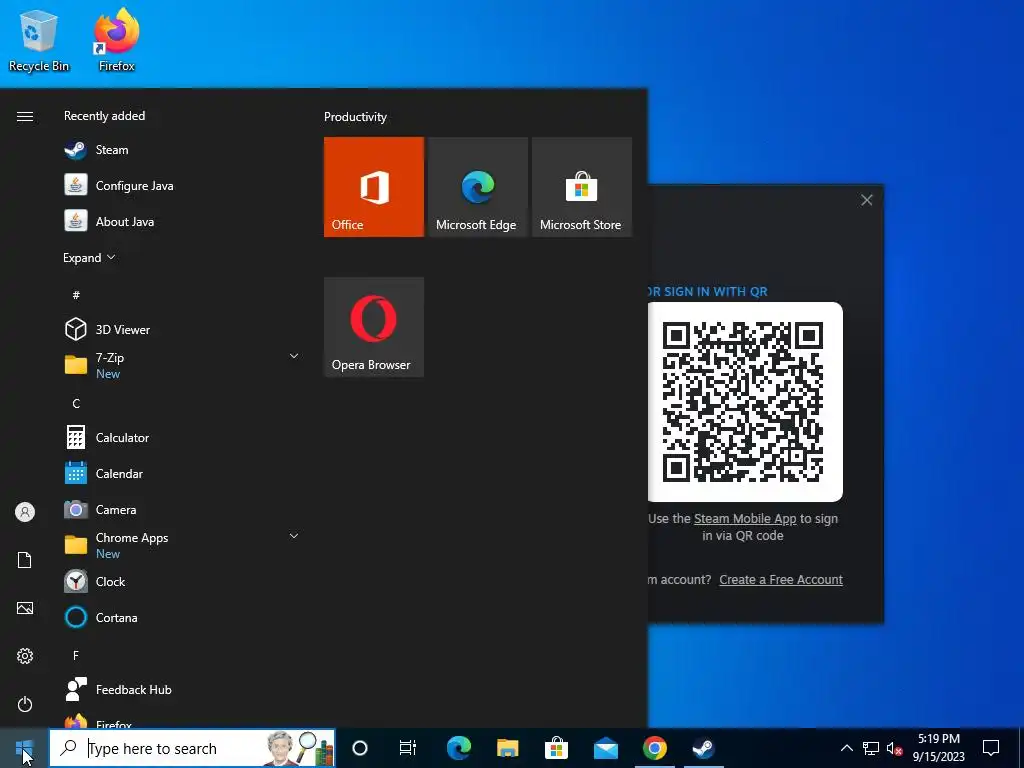Click Create a Free Account link
Viewport: 1024px width, 768px height.
(x=781, y=580)
